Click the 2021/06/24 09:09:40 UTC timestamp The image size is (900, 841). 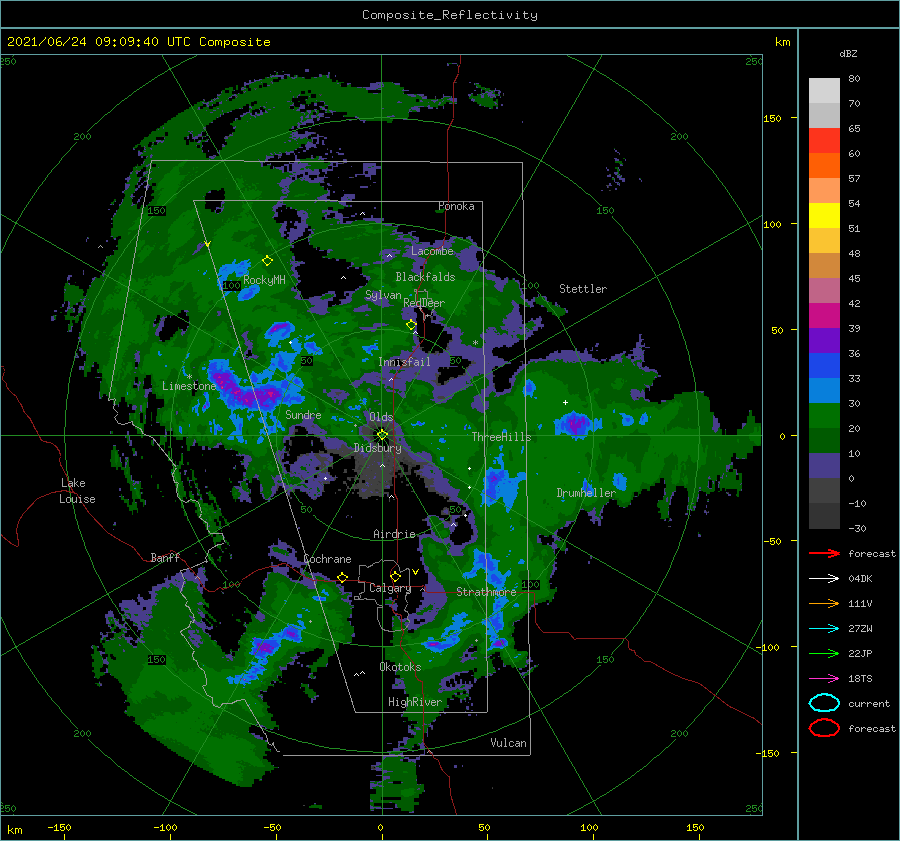tap(138, 42)
